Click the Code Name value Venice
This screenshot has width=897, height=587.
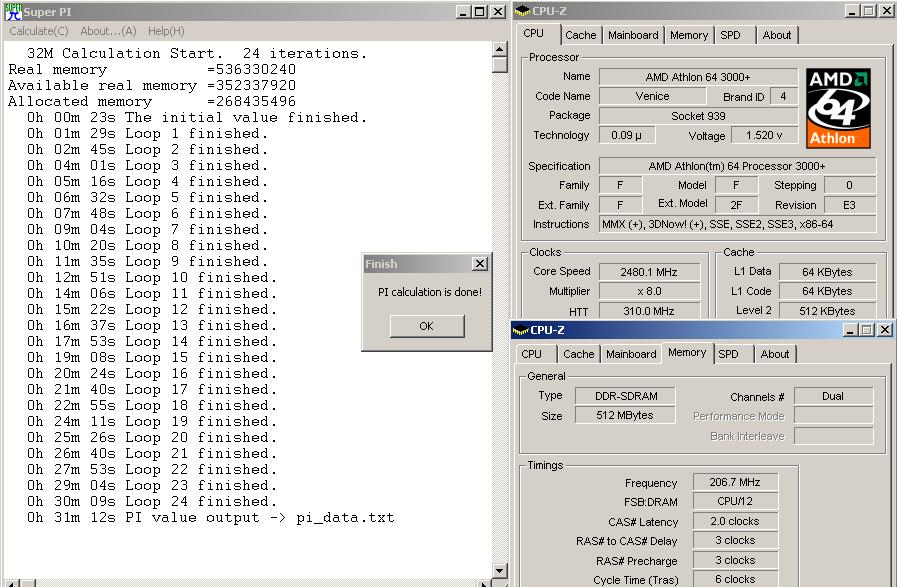[x=652, y=96]
